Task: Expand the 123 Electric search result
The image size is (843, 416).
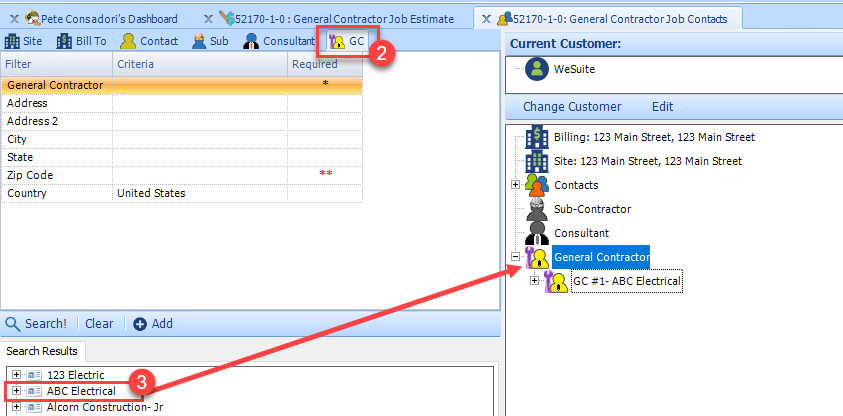Action: (x=16, y=375)
